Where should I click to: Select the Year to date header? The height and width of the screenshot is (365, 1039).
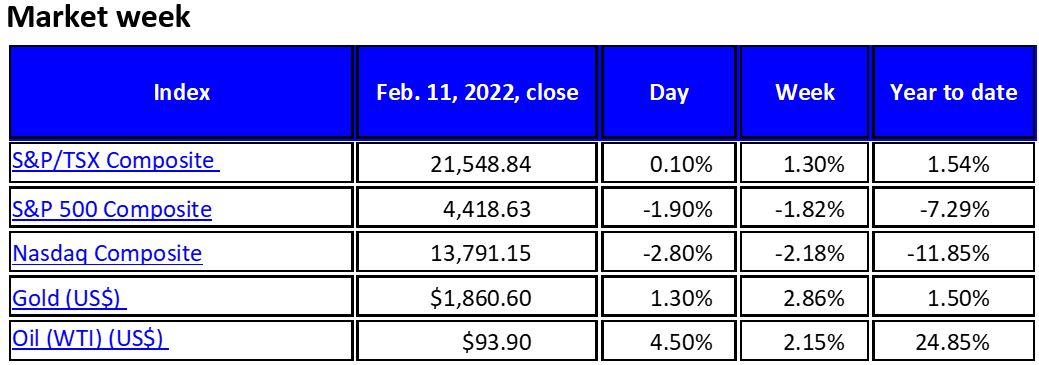click(954, 92)
